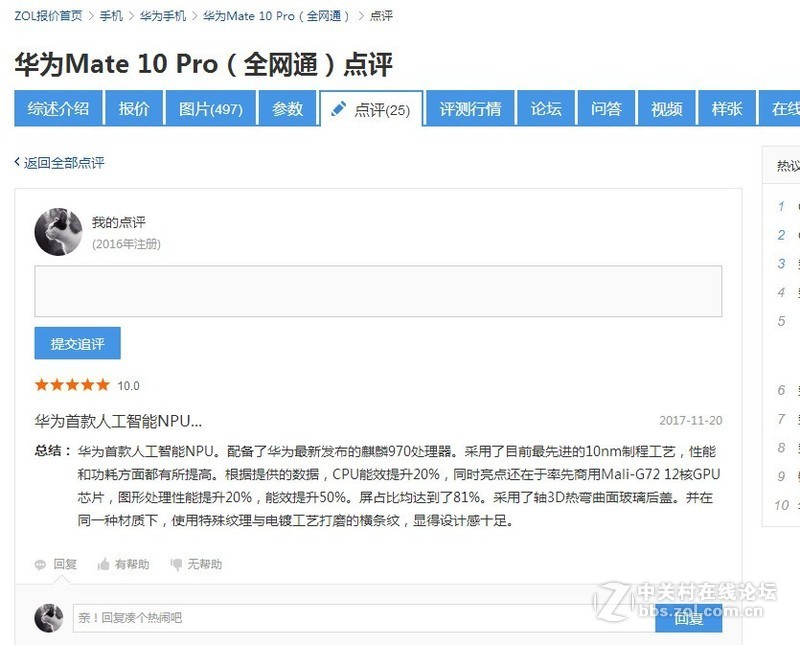Click the ZOL报价首页 breadcrumb link
The height and width of the screenshot is (645, 800).
tap(48, 16)
